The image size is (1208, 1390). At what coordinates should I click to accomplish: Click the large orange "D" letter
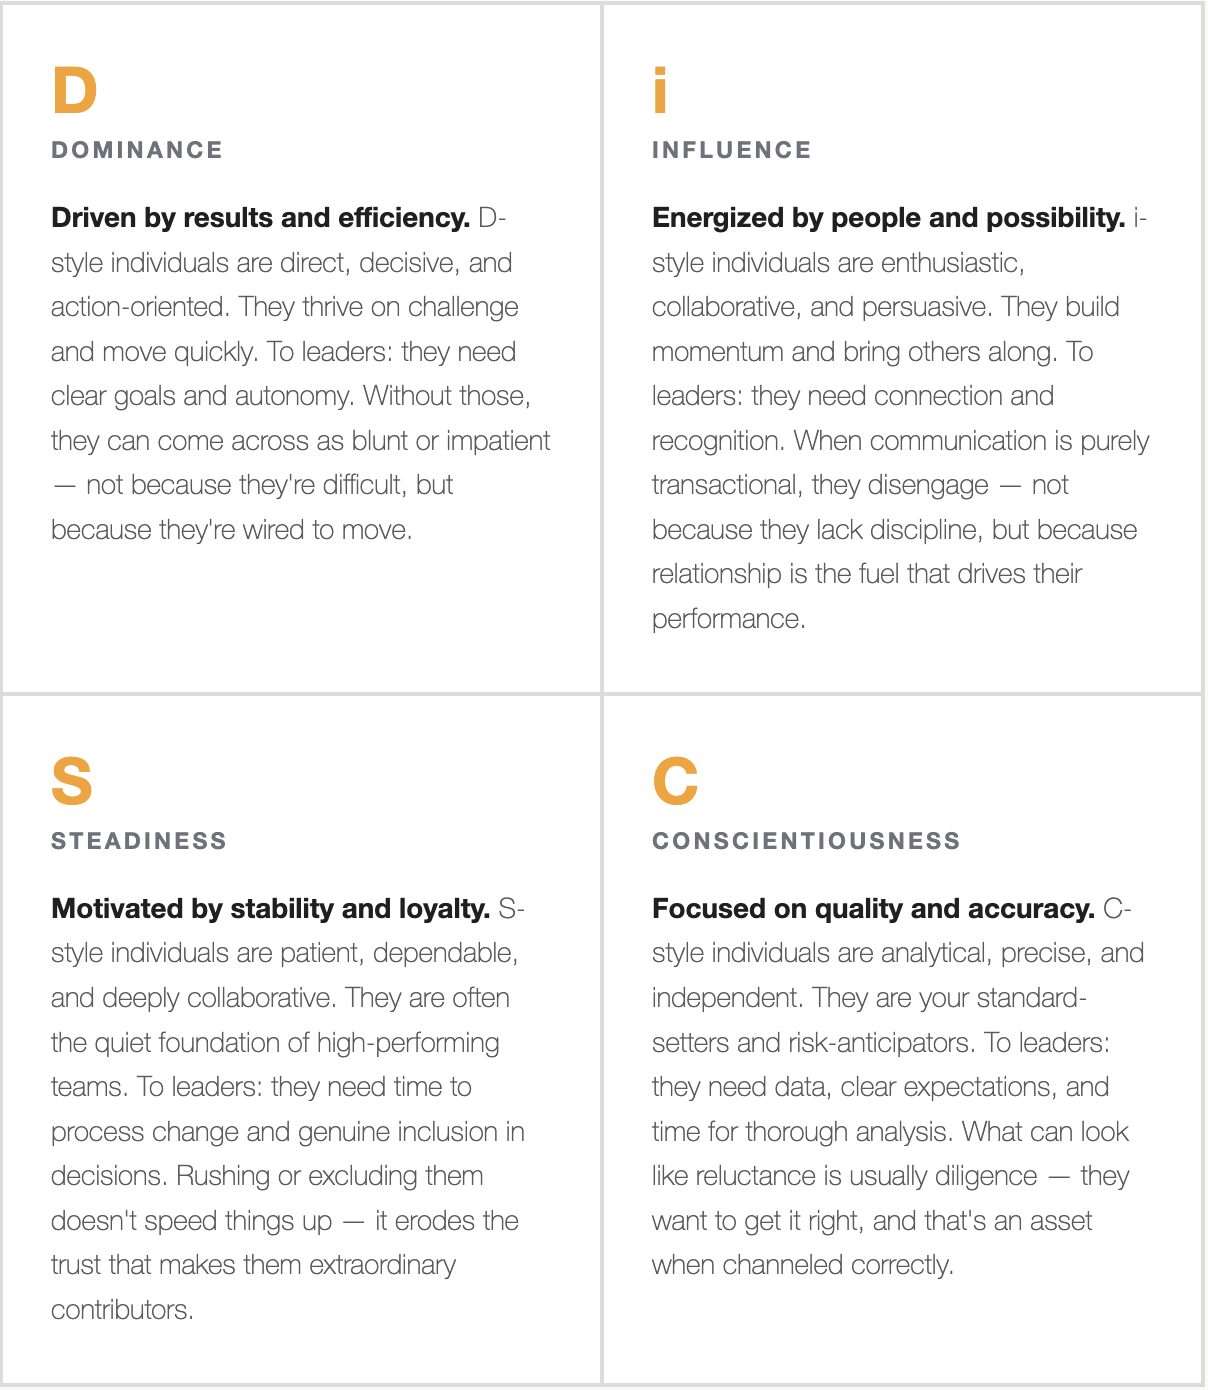coord(74,90)
